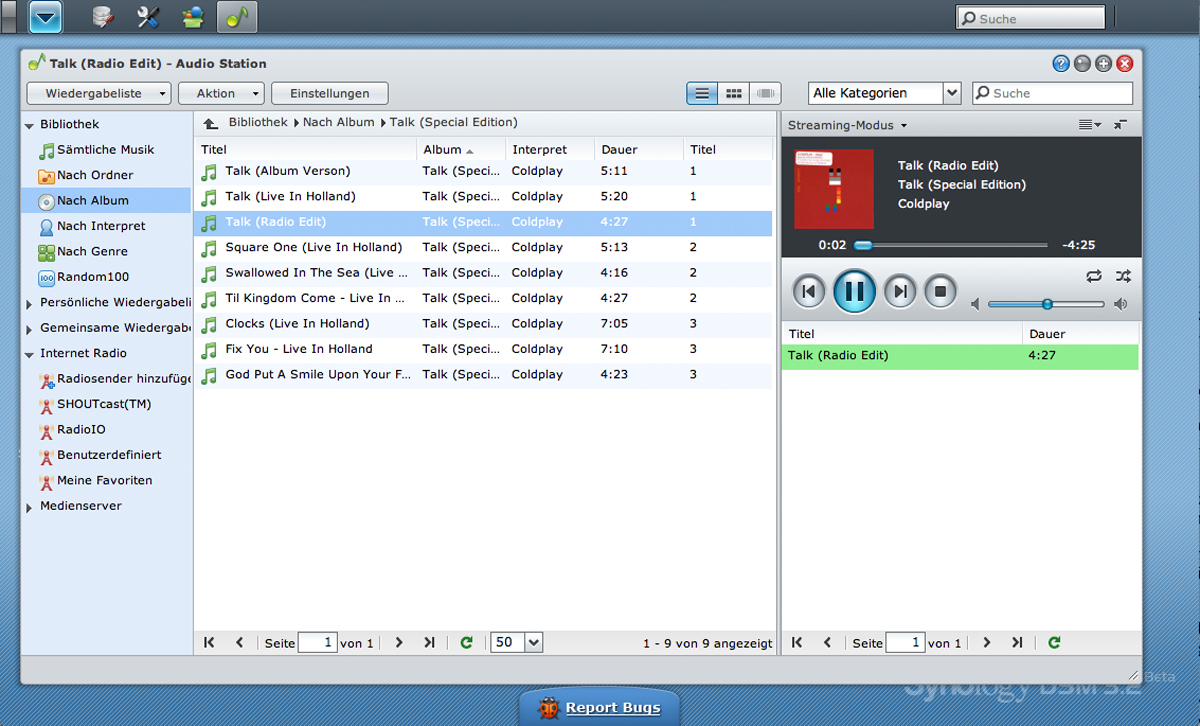Open the Aktion dropdown menu

(x=221, y=93)
